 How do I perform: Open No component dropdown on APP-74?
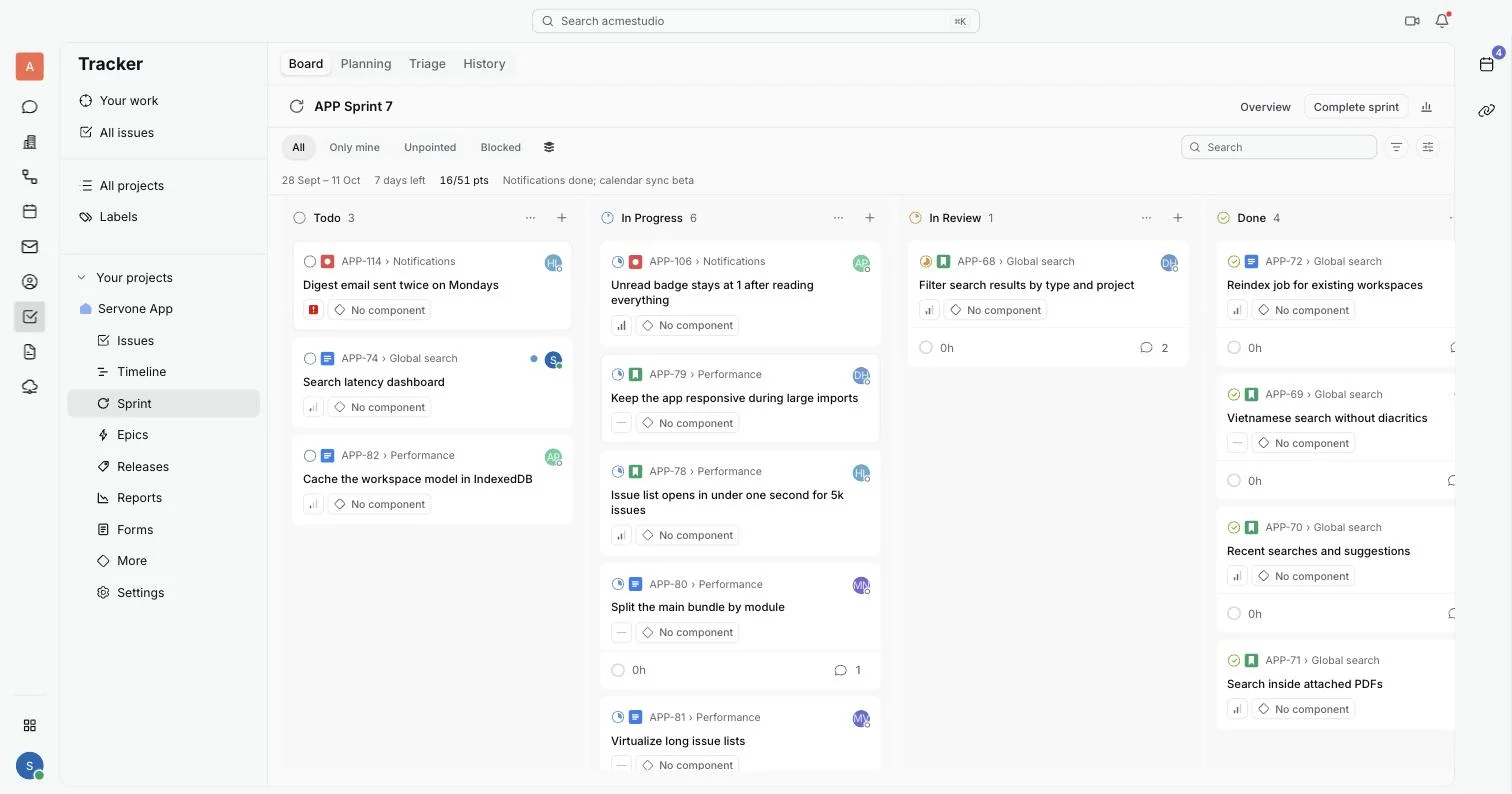(x=380, y=407)
